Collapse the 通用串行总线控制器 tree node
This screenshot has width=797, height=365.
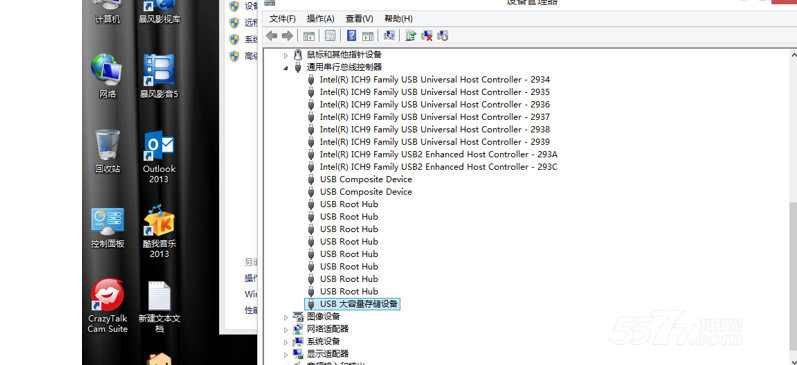pyautogui.click(x=285, y=68)
